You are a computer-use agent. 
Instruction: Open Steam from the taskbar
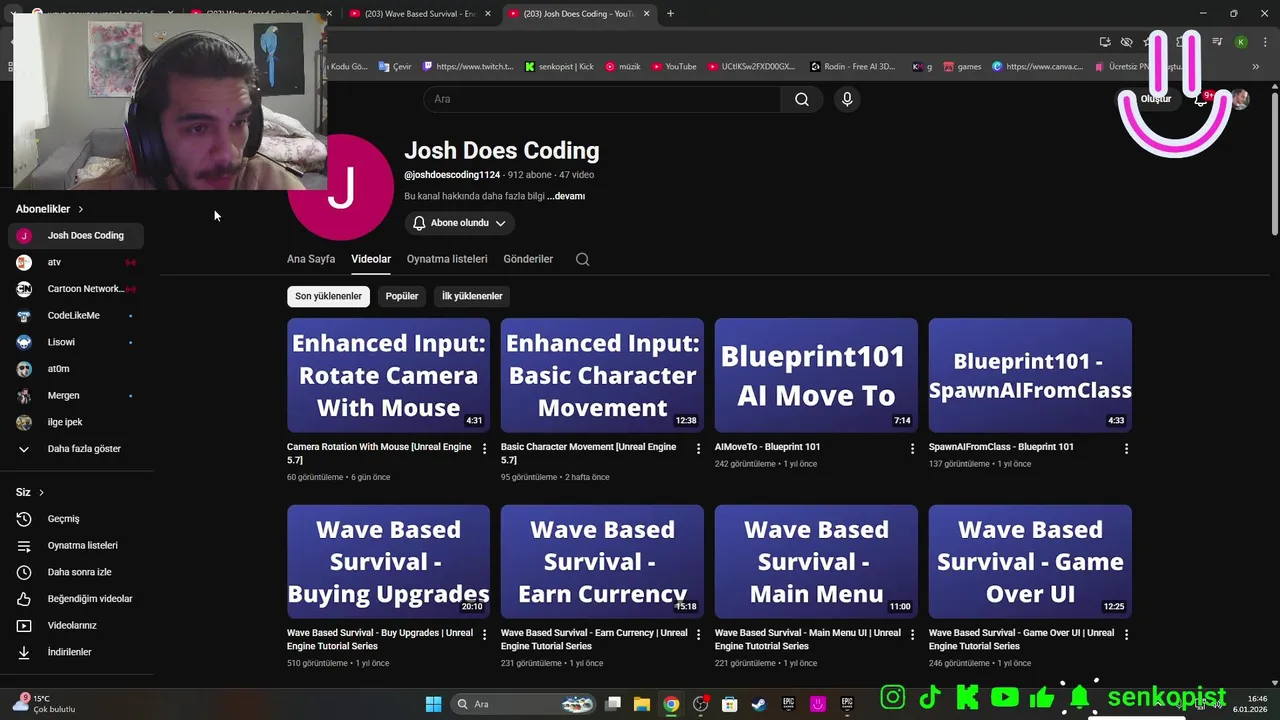coord(759,704)
